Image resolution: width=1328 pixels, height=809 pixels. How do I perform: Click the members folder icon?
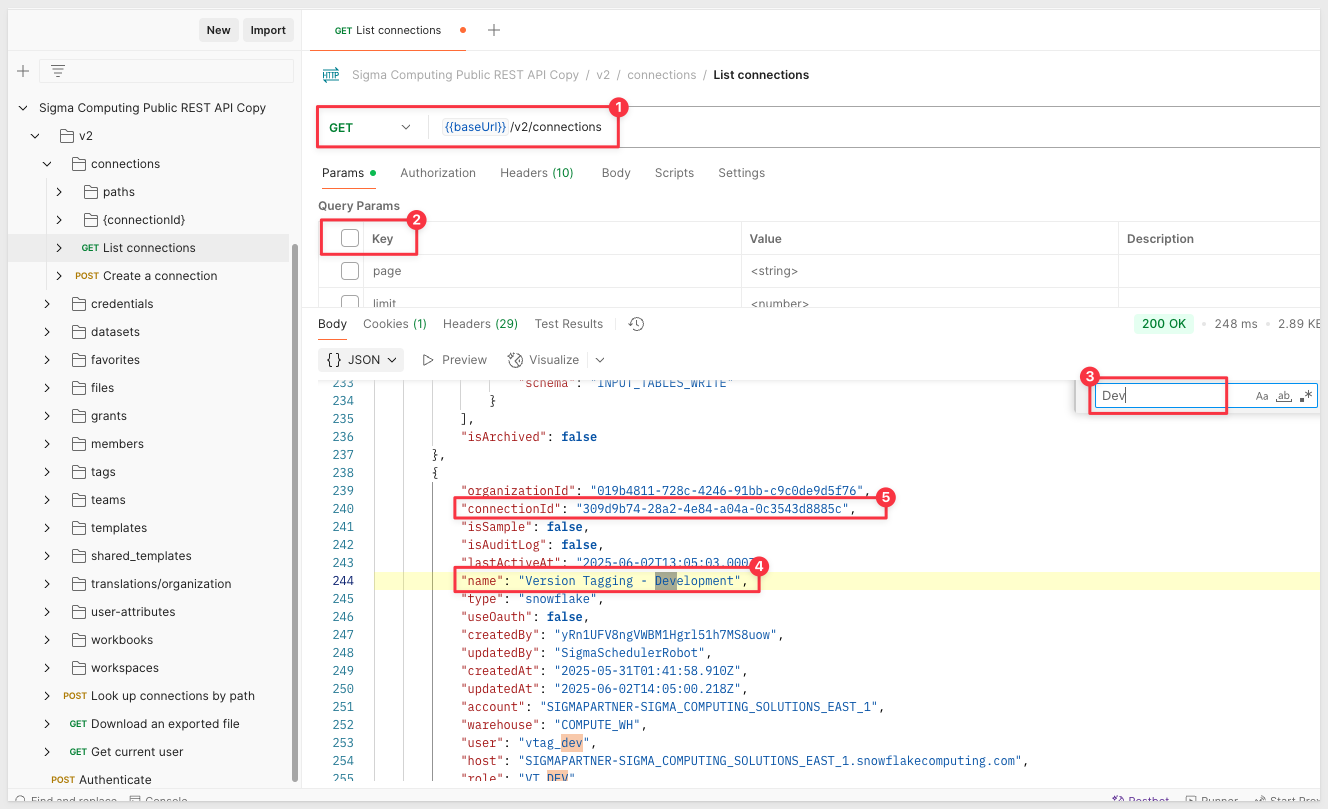[79, 444]
